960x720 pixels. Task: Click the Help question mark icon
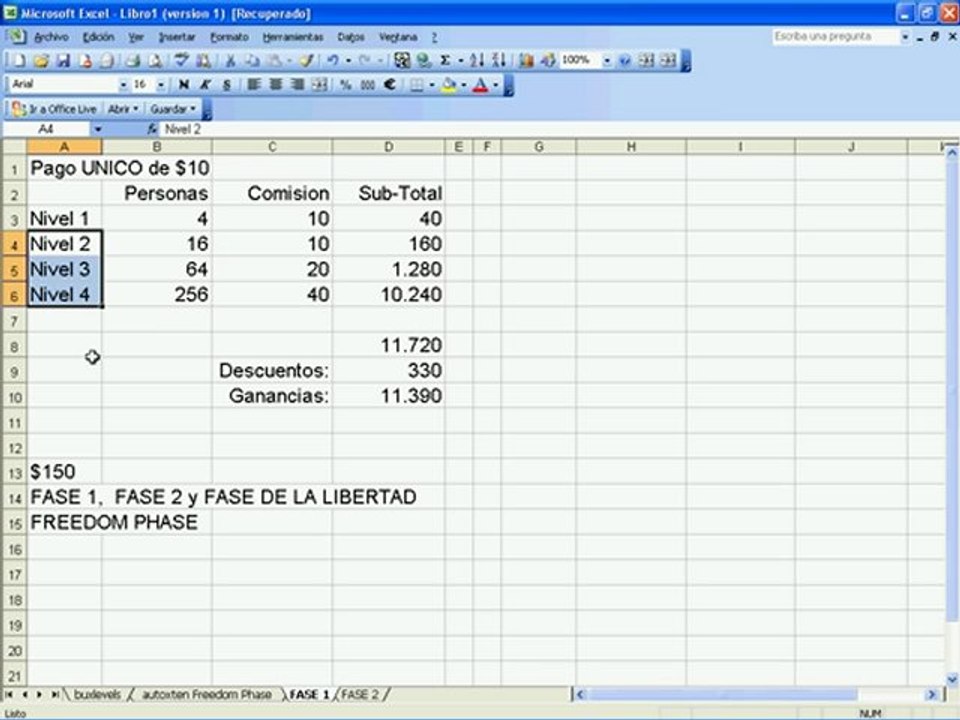pos(624,61)
